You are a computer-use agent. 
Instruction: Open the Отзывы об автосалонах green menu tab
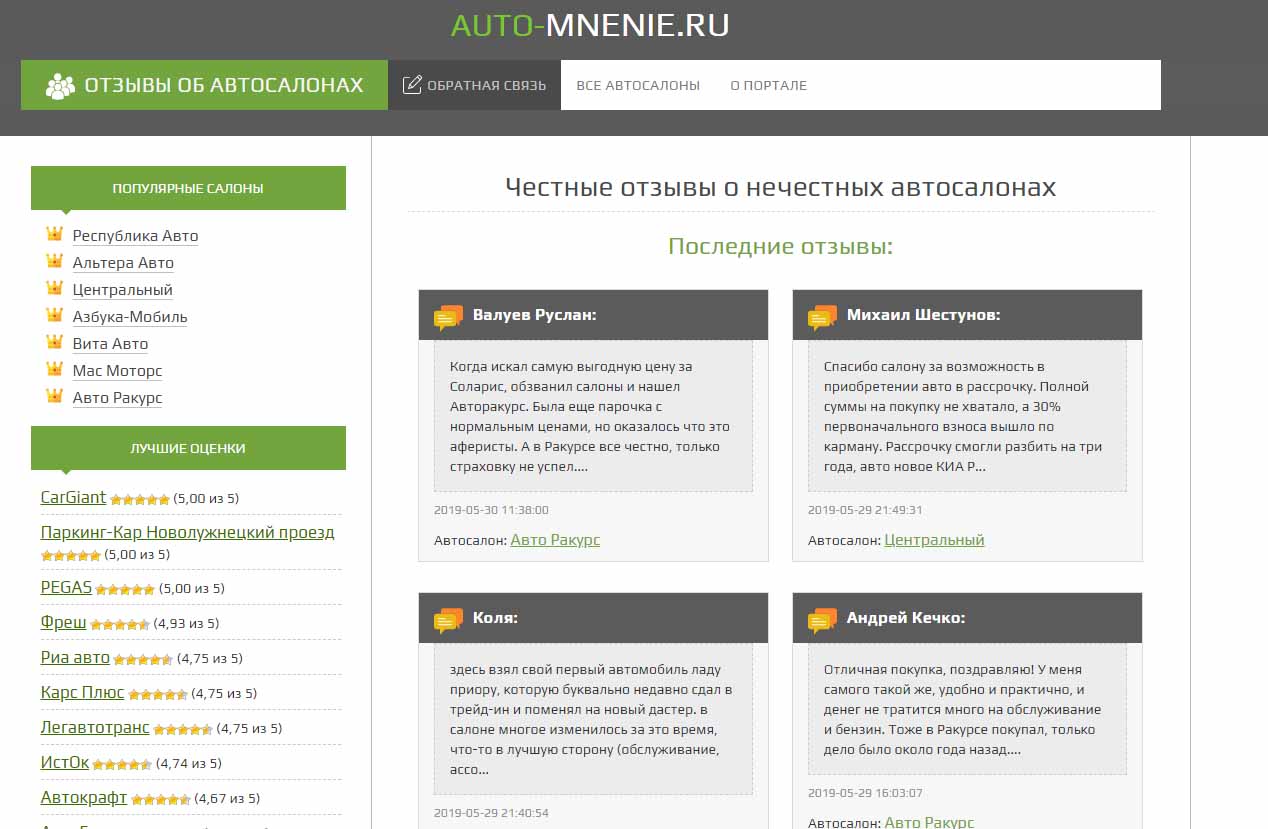pyautogui.click(x=204, y=85)
